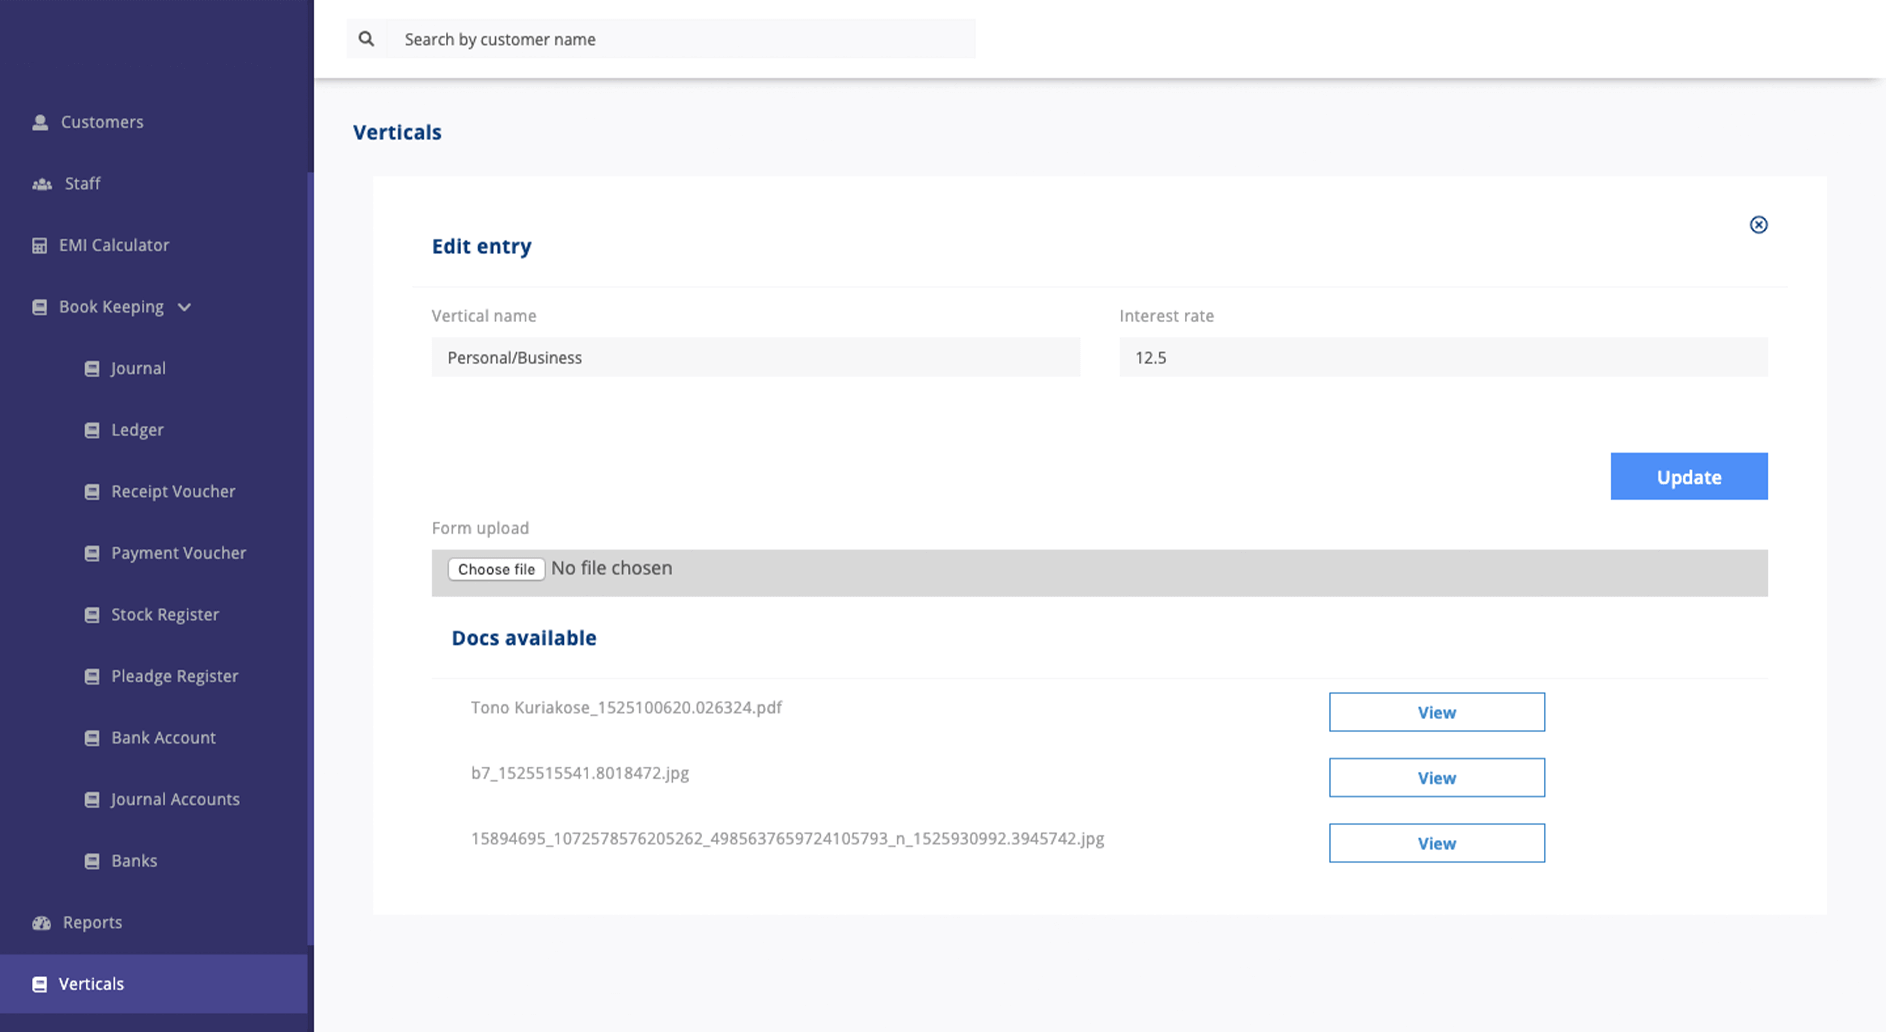
Task: Click the Staff group icon
Action: pyautogui.click(x=42, y=184)
